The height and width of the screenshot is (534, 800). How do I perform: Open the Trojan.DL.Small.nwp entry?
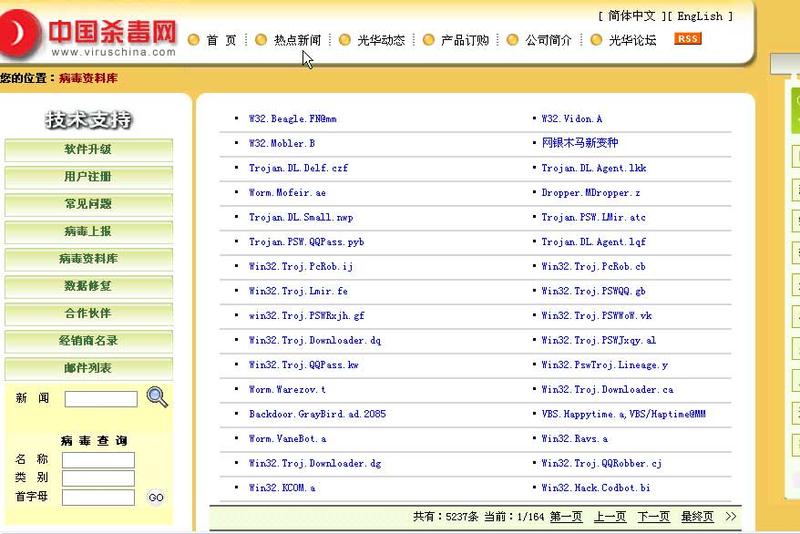301,217
